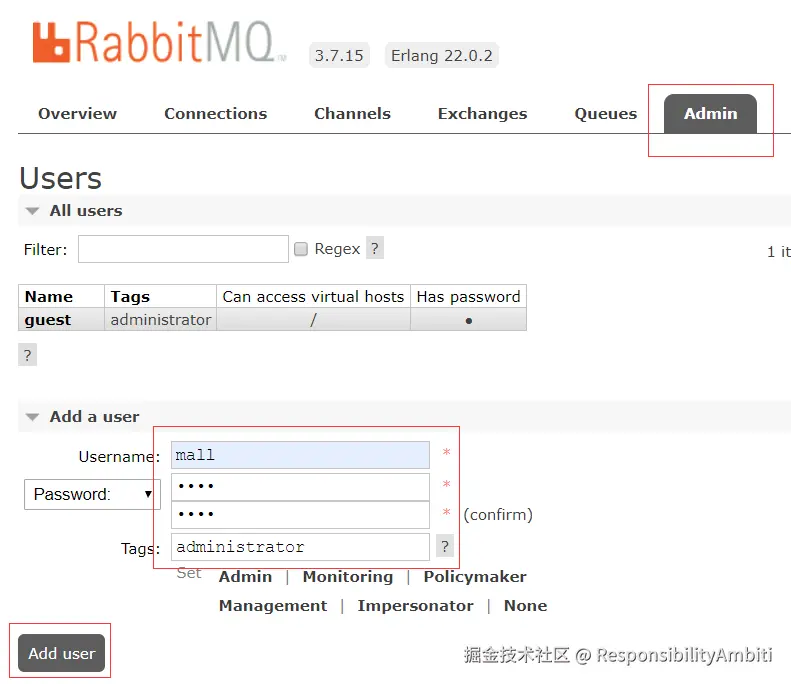791x684 pixels.
Task: Switch to the Exchanges tab
Action: [482, 113]
